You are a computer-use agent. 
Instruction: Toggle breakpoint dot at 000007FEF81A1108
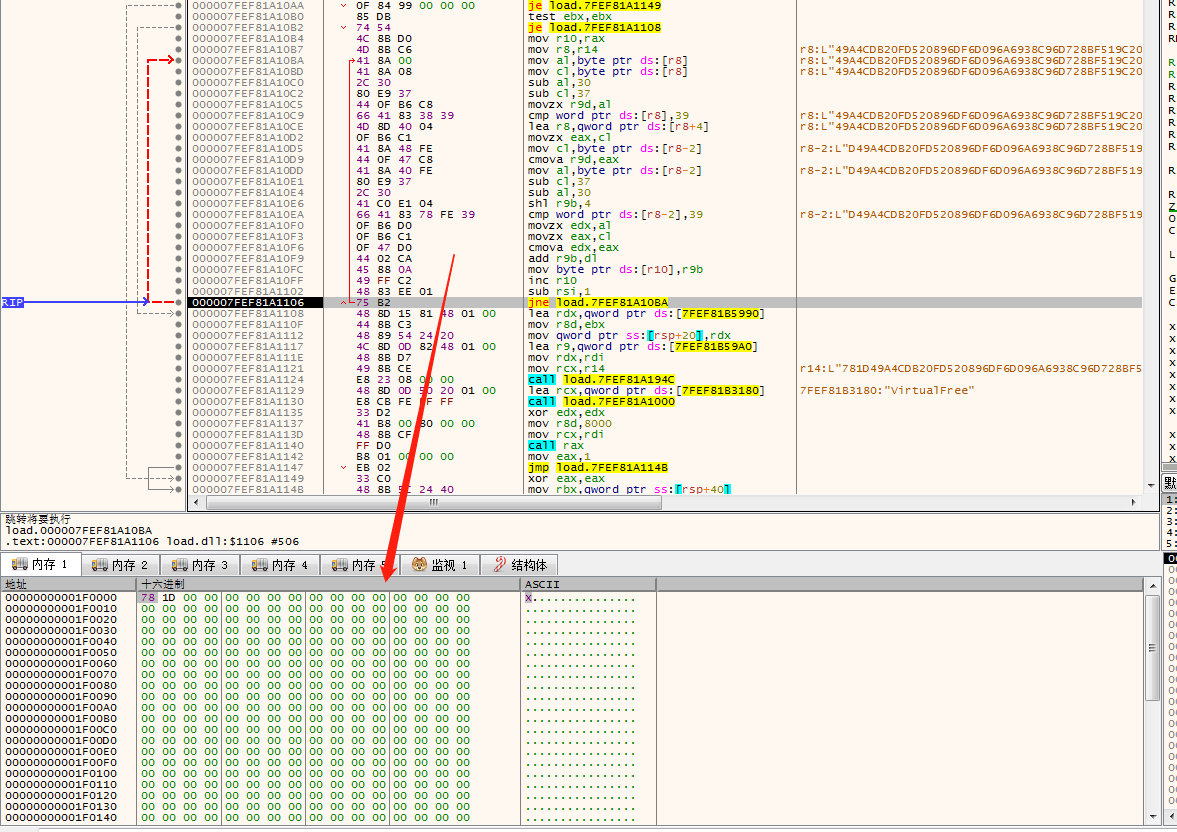coord(178,313)
